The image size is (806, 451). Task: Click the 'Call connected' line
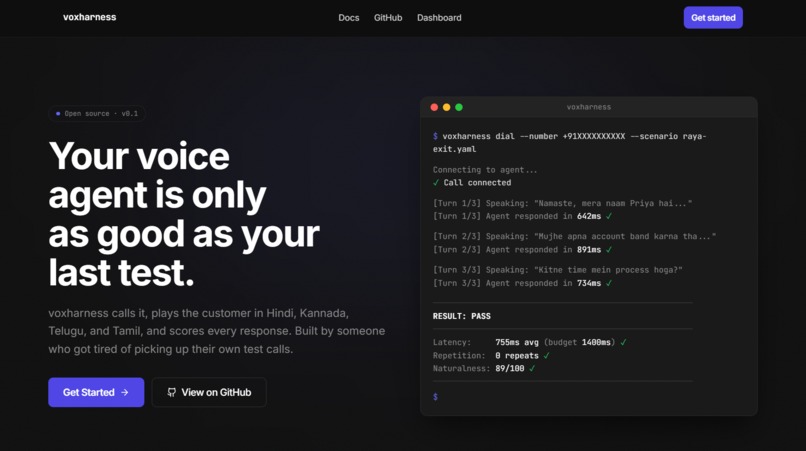click(x=472, y=183)
